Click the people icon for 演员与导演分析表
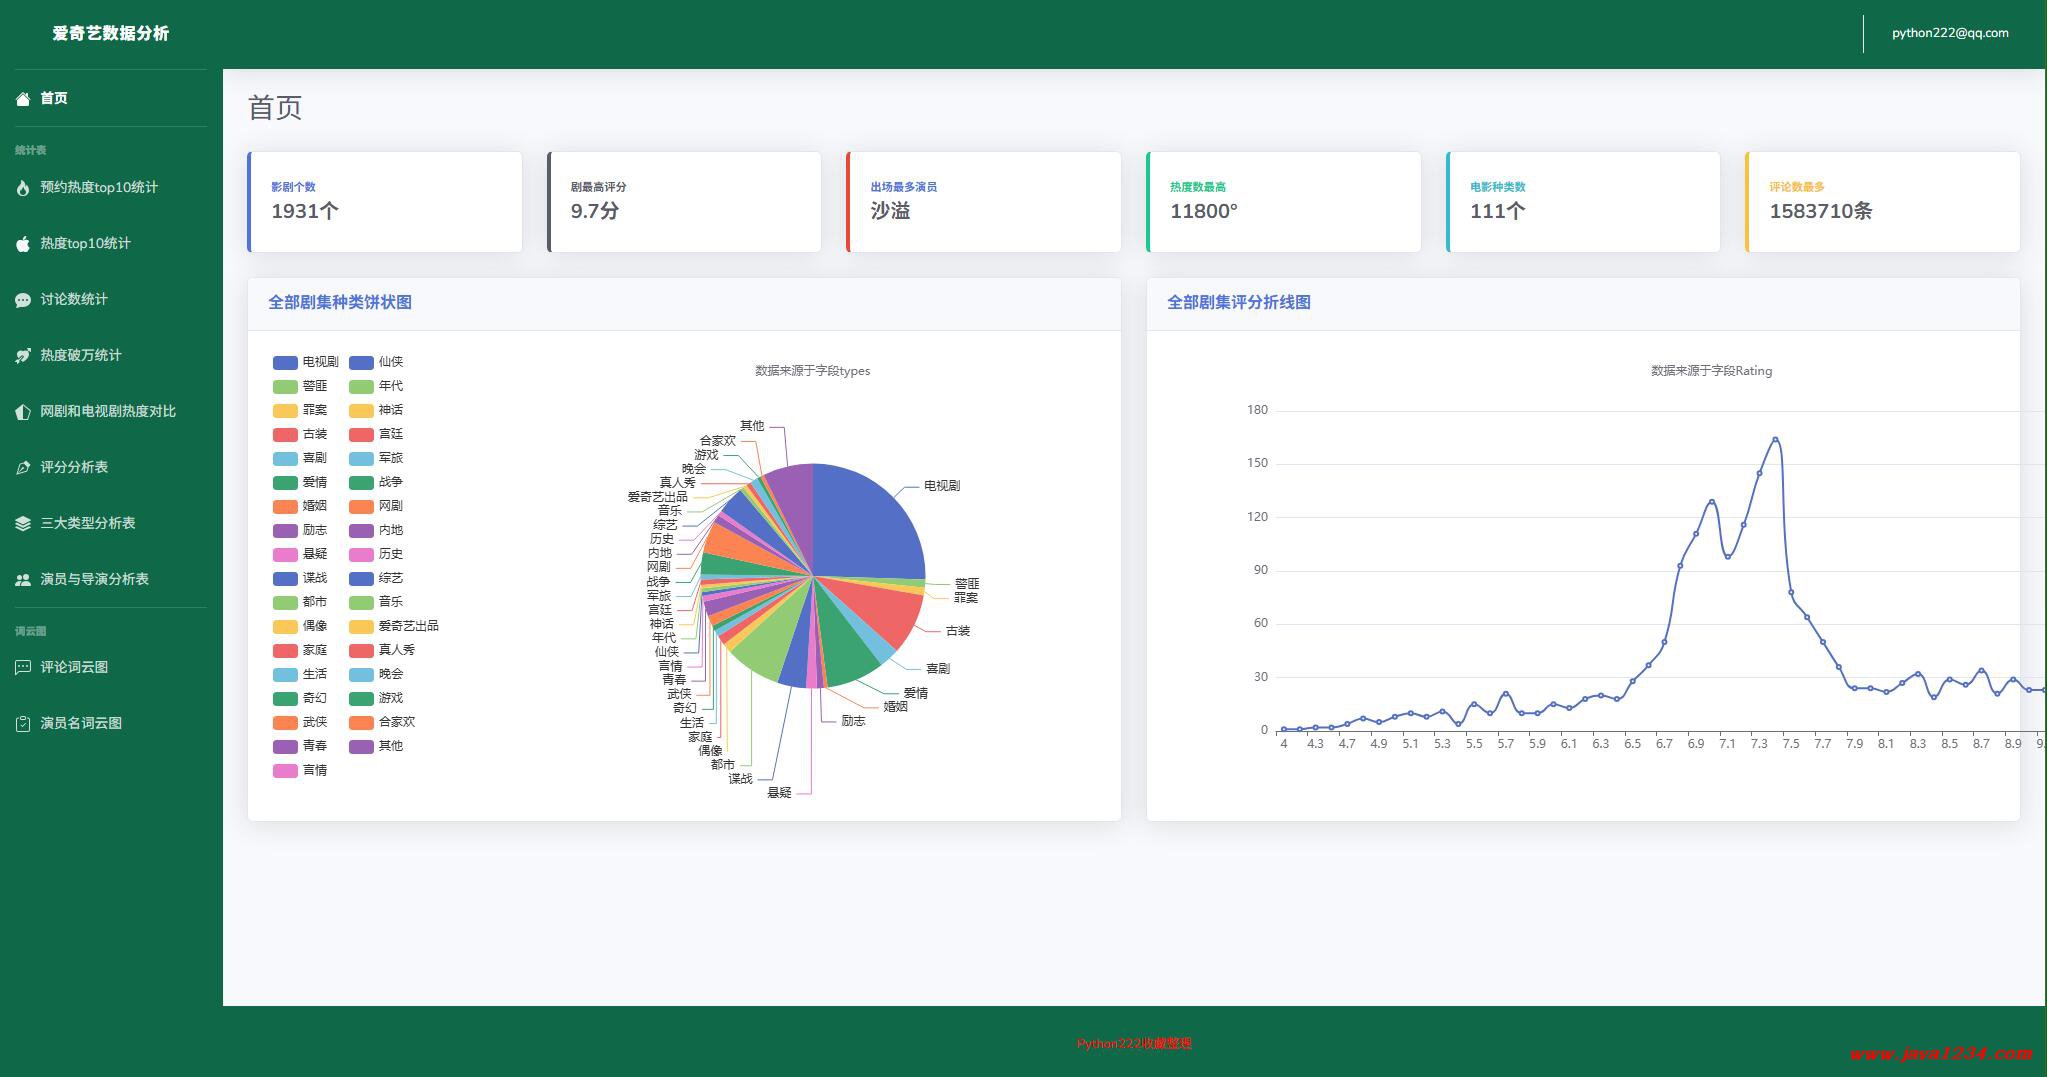Screen dimensions: 2047x1077 click(23, 580)
